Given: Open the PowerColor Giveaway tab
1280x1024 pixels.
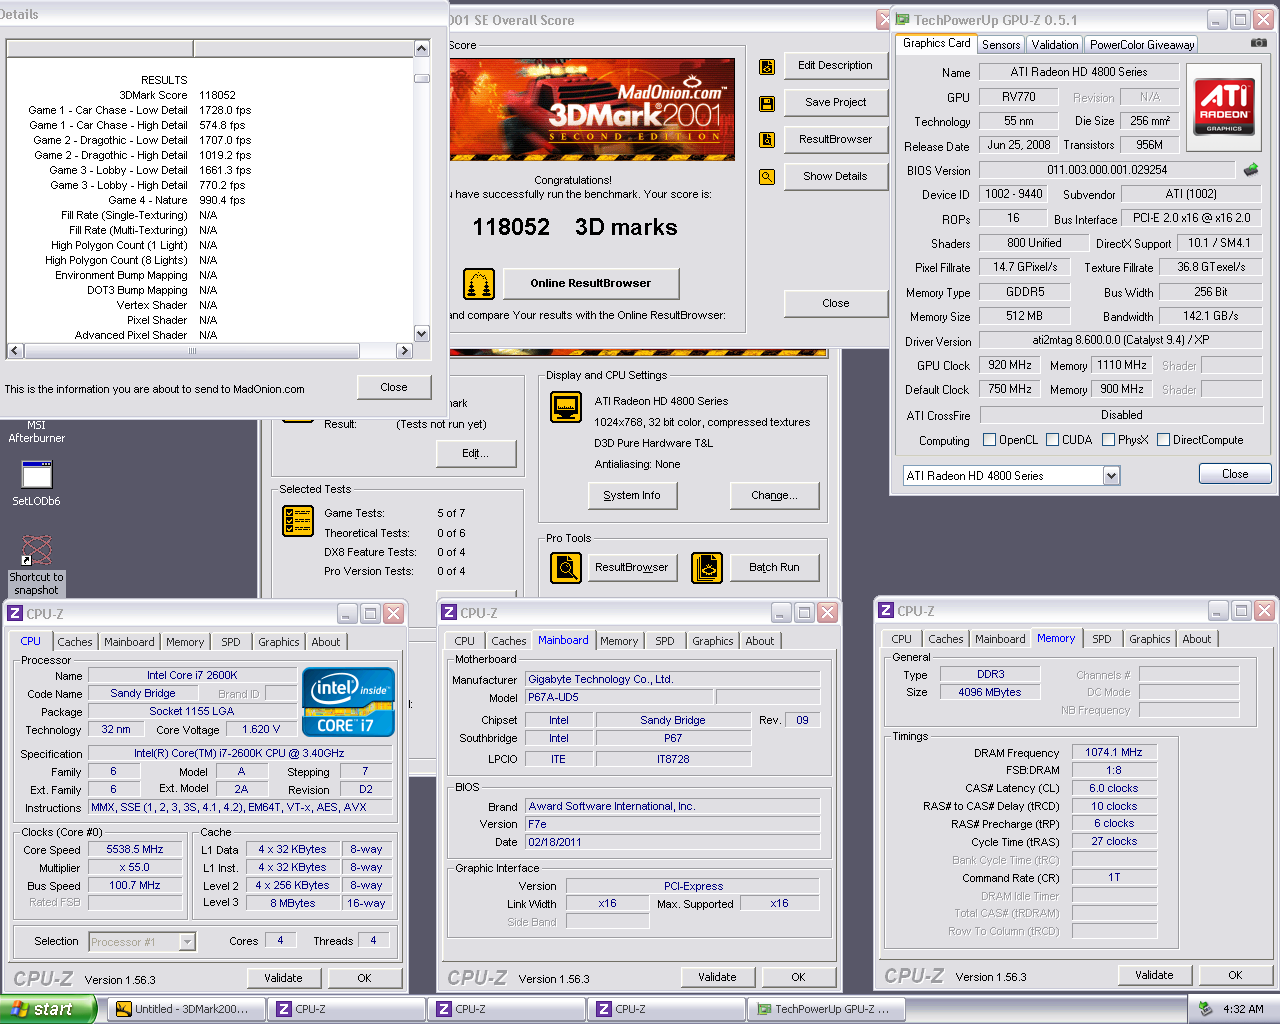Looking at the screenshot, I should [x=1142, y=45].
